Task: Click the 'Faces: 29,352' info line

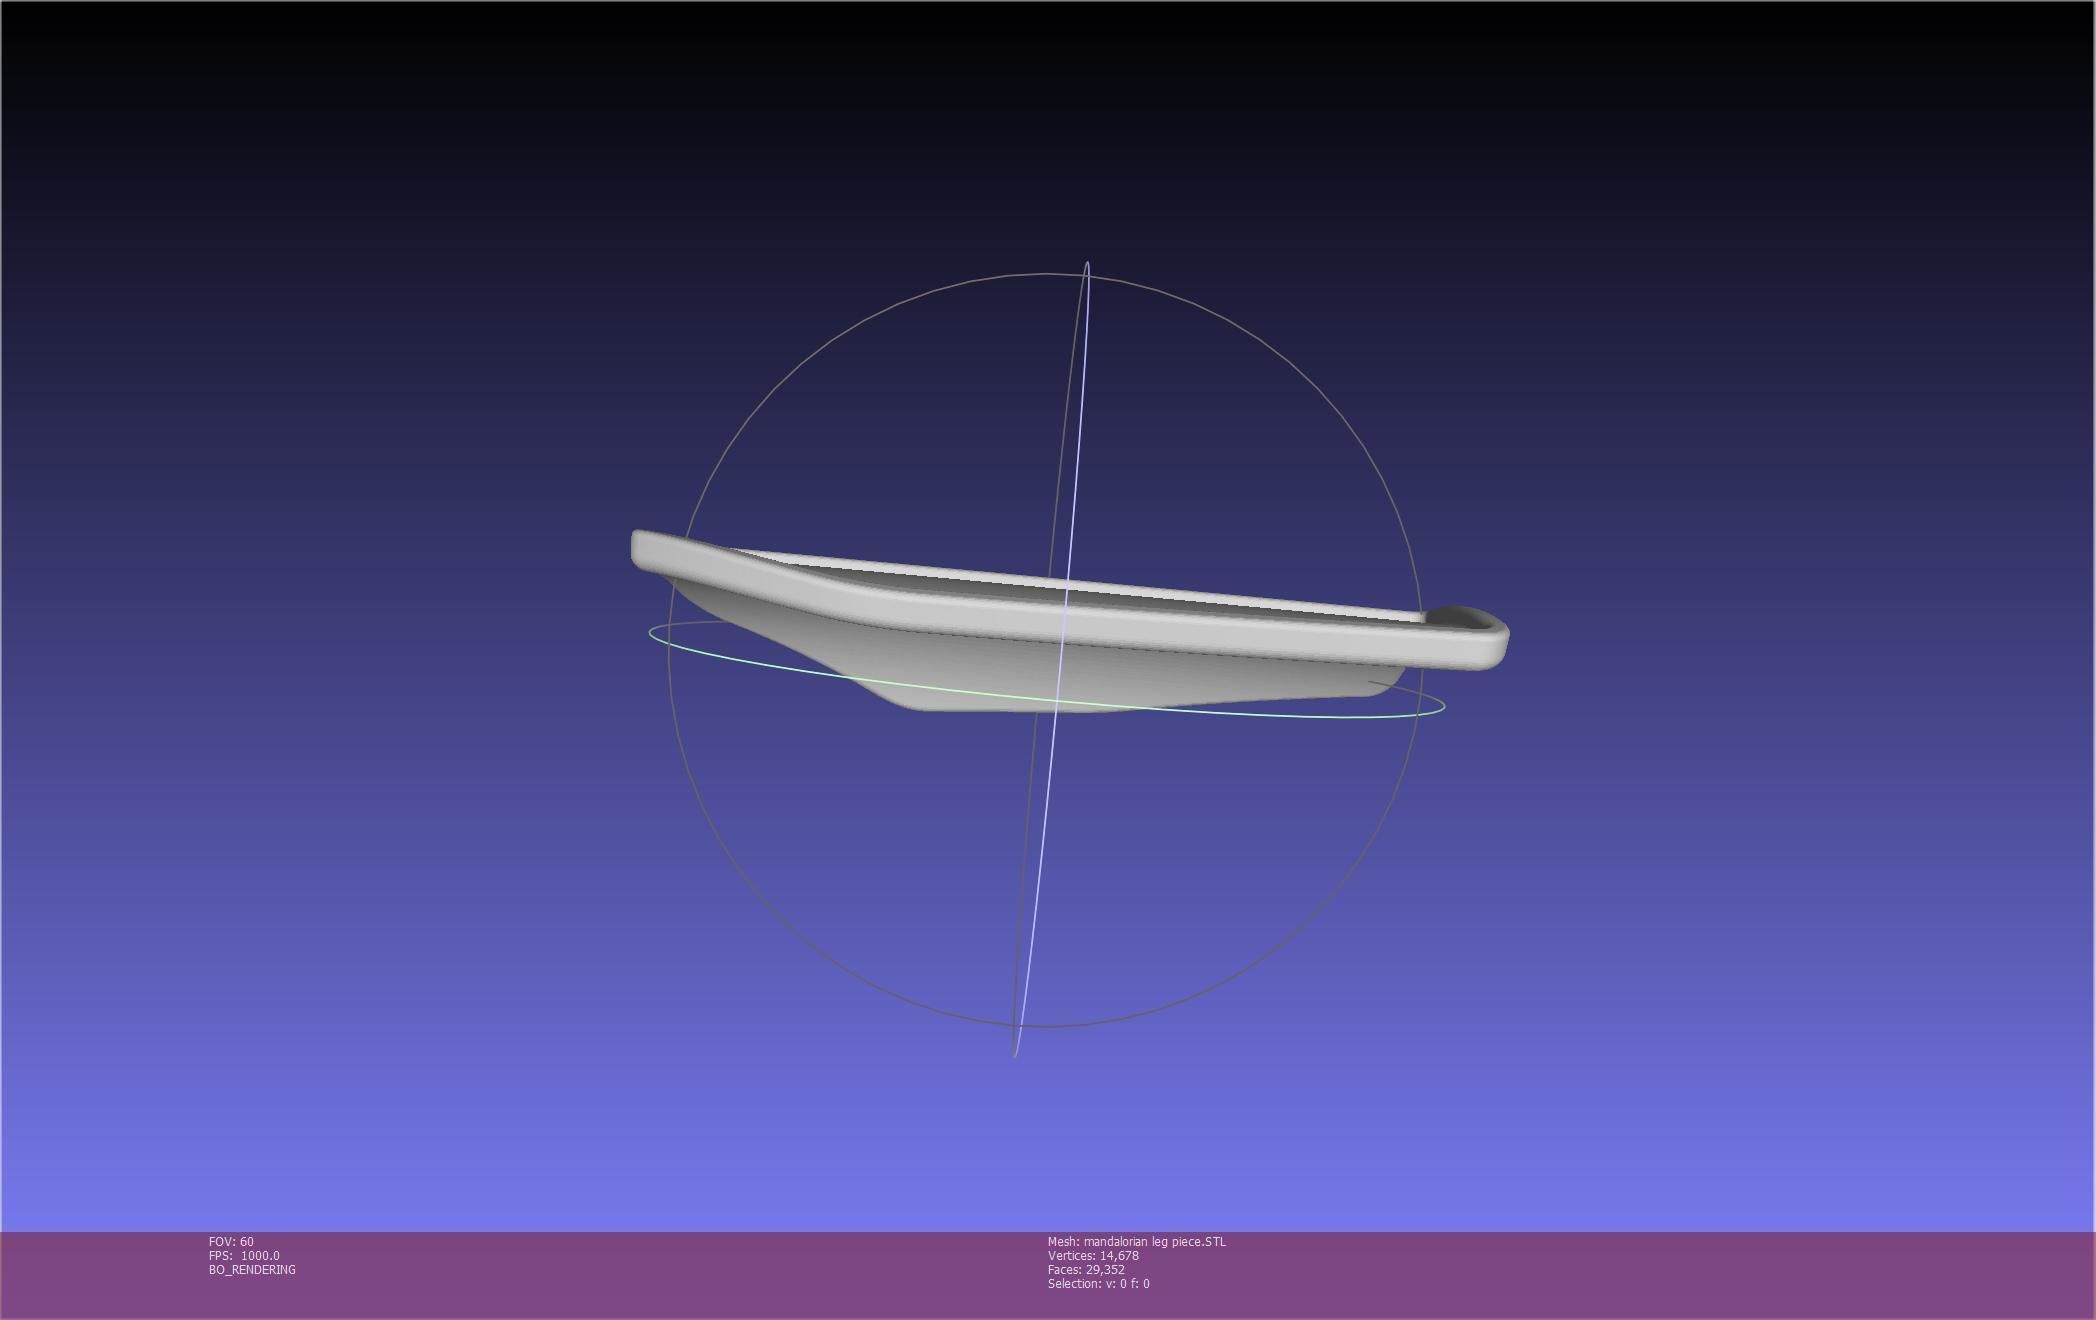Action: coord(1086,1270)
